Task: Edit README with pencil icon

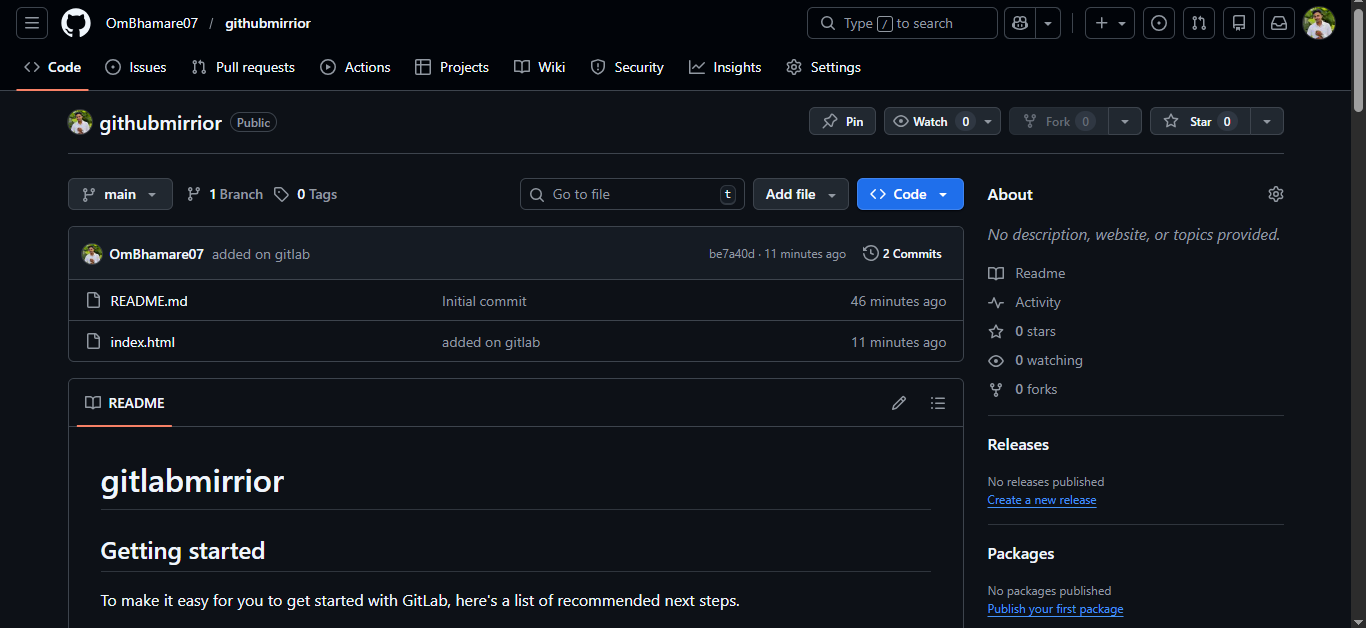Action: (899, 403)
